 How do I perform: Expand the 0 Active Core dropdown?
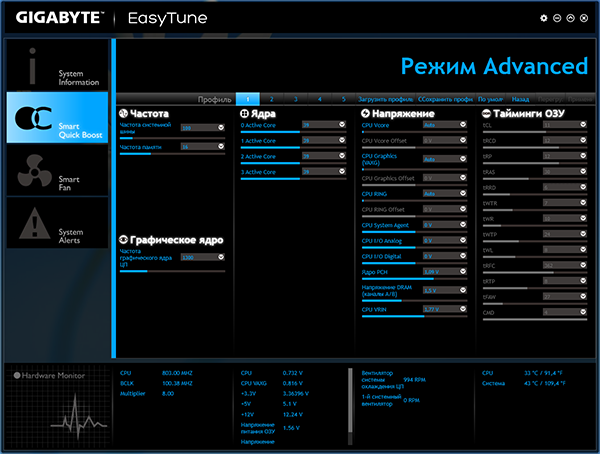(x=342, y=124)
